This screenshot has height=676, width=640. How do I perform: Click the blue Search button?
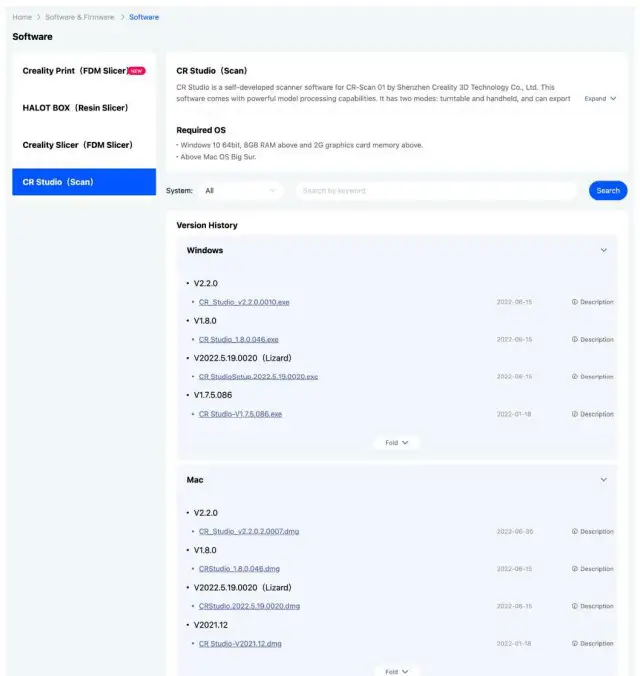pyautogui.click(x=608, y=190)
